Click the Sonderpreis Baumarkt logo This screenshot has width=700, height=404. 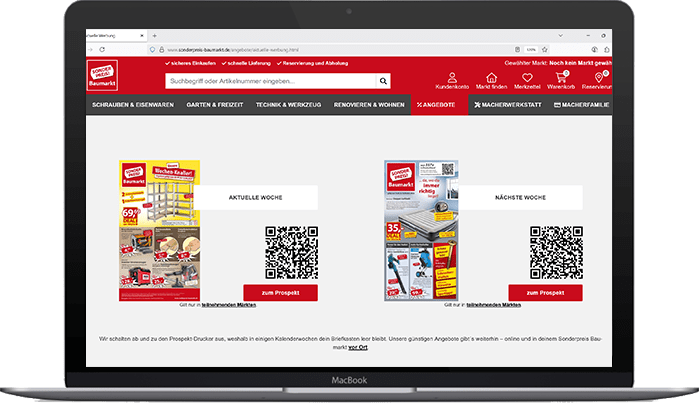pos(102,75)
